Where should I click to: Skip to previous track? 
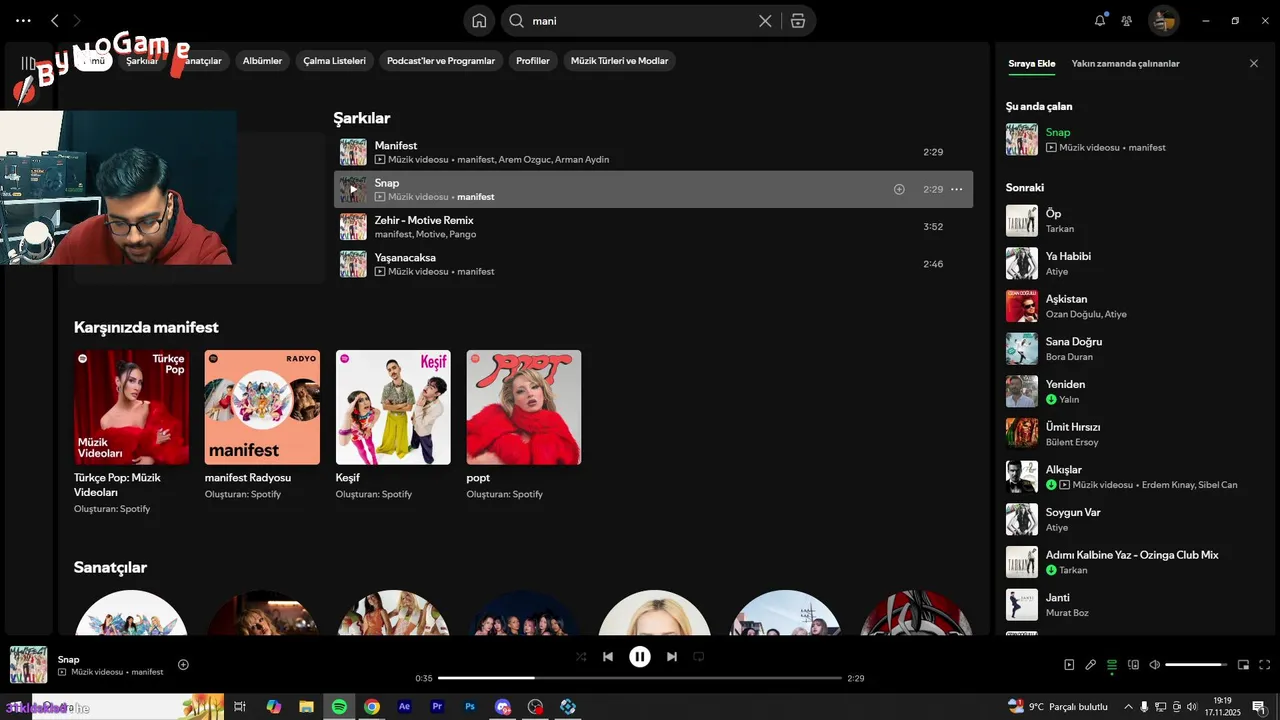click(x=608, y=657)
